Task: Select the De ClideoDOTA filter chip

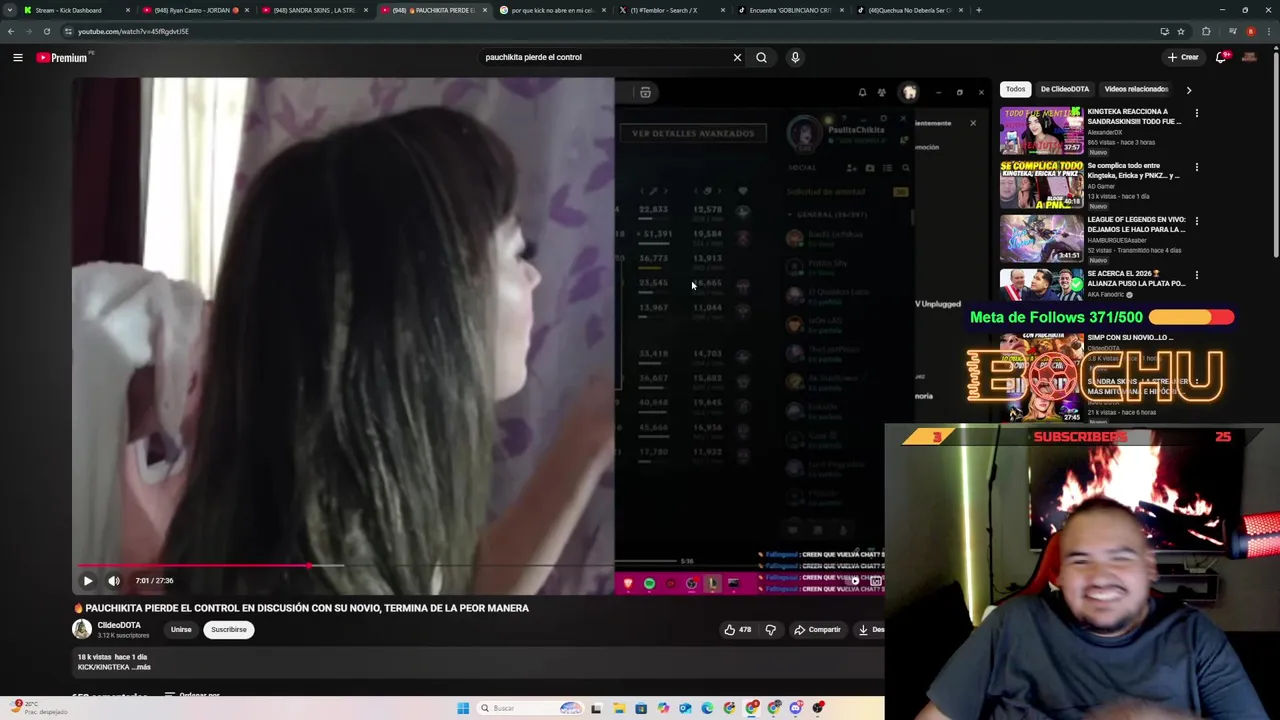Action: pos(1065,89)
